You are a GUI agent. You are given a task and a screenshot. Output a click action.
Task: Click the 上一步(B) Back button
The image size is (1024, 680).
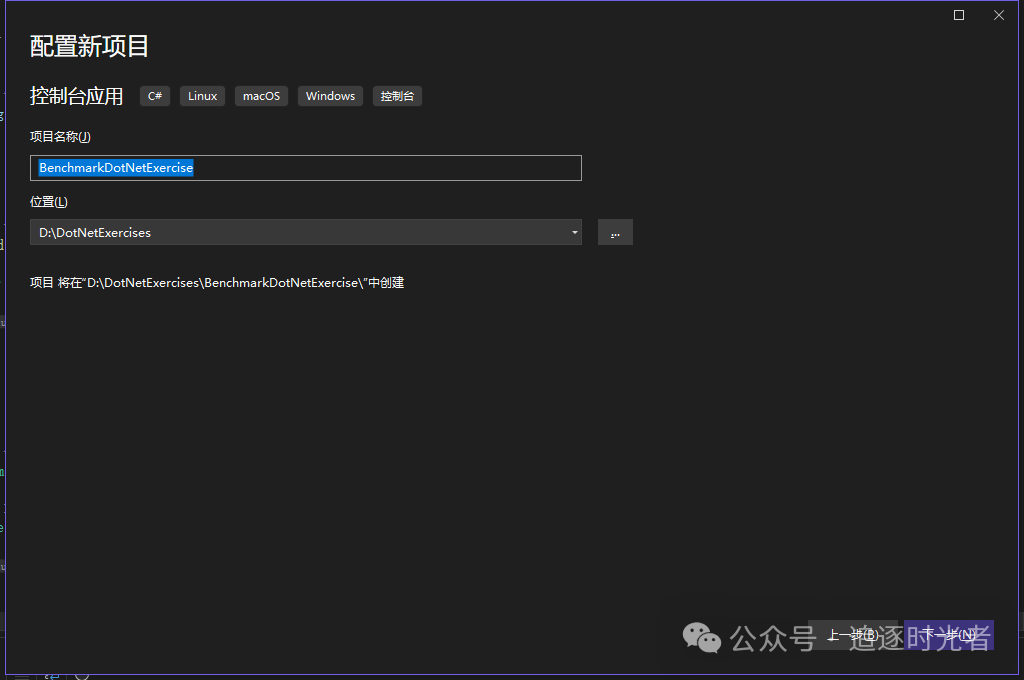click(x=852, y=634)
